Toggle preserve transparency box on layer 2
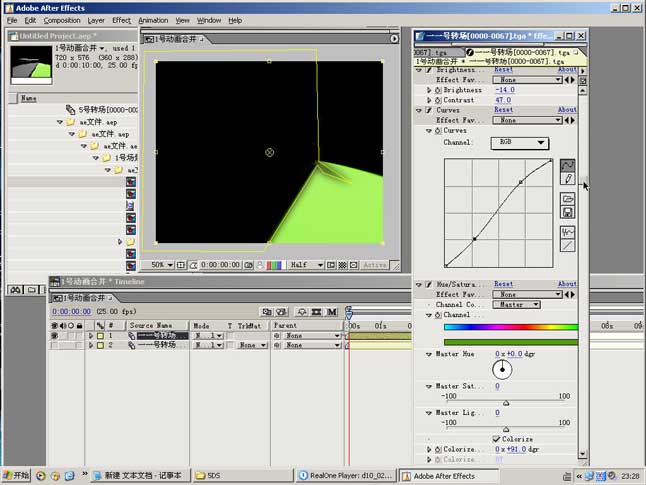The width and height of the screenshot is (646, 485). pos(229,345)
